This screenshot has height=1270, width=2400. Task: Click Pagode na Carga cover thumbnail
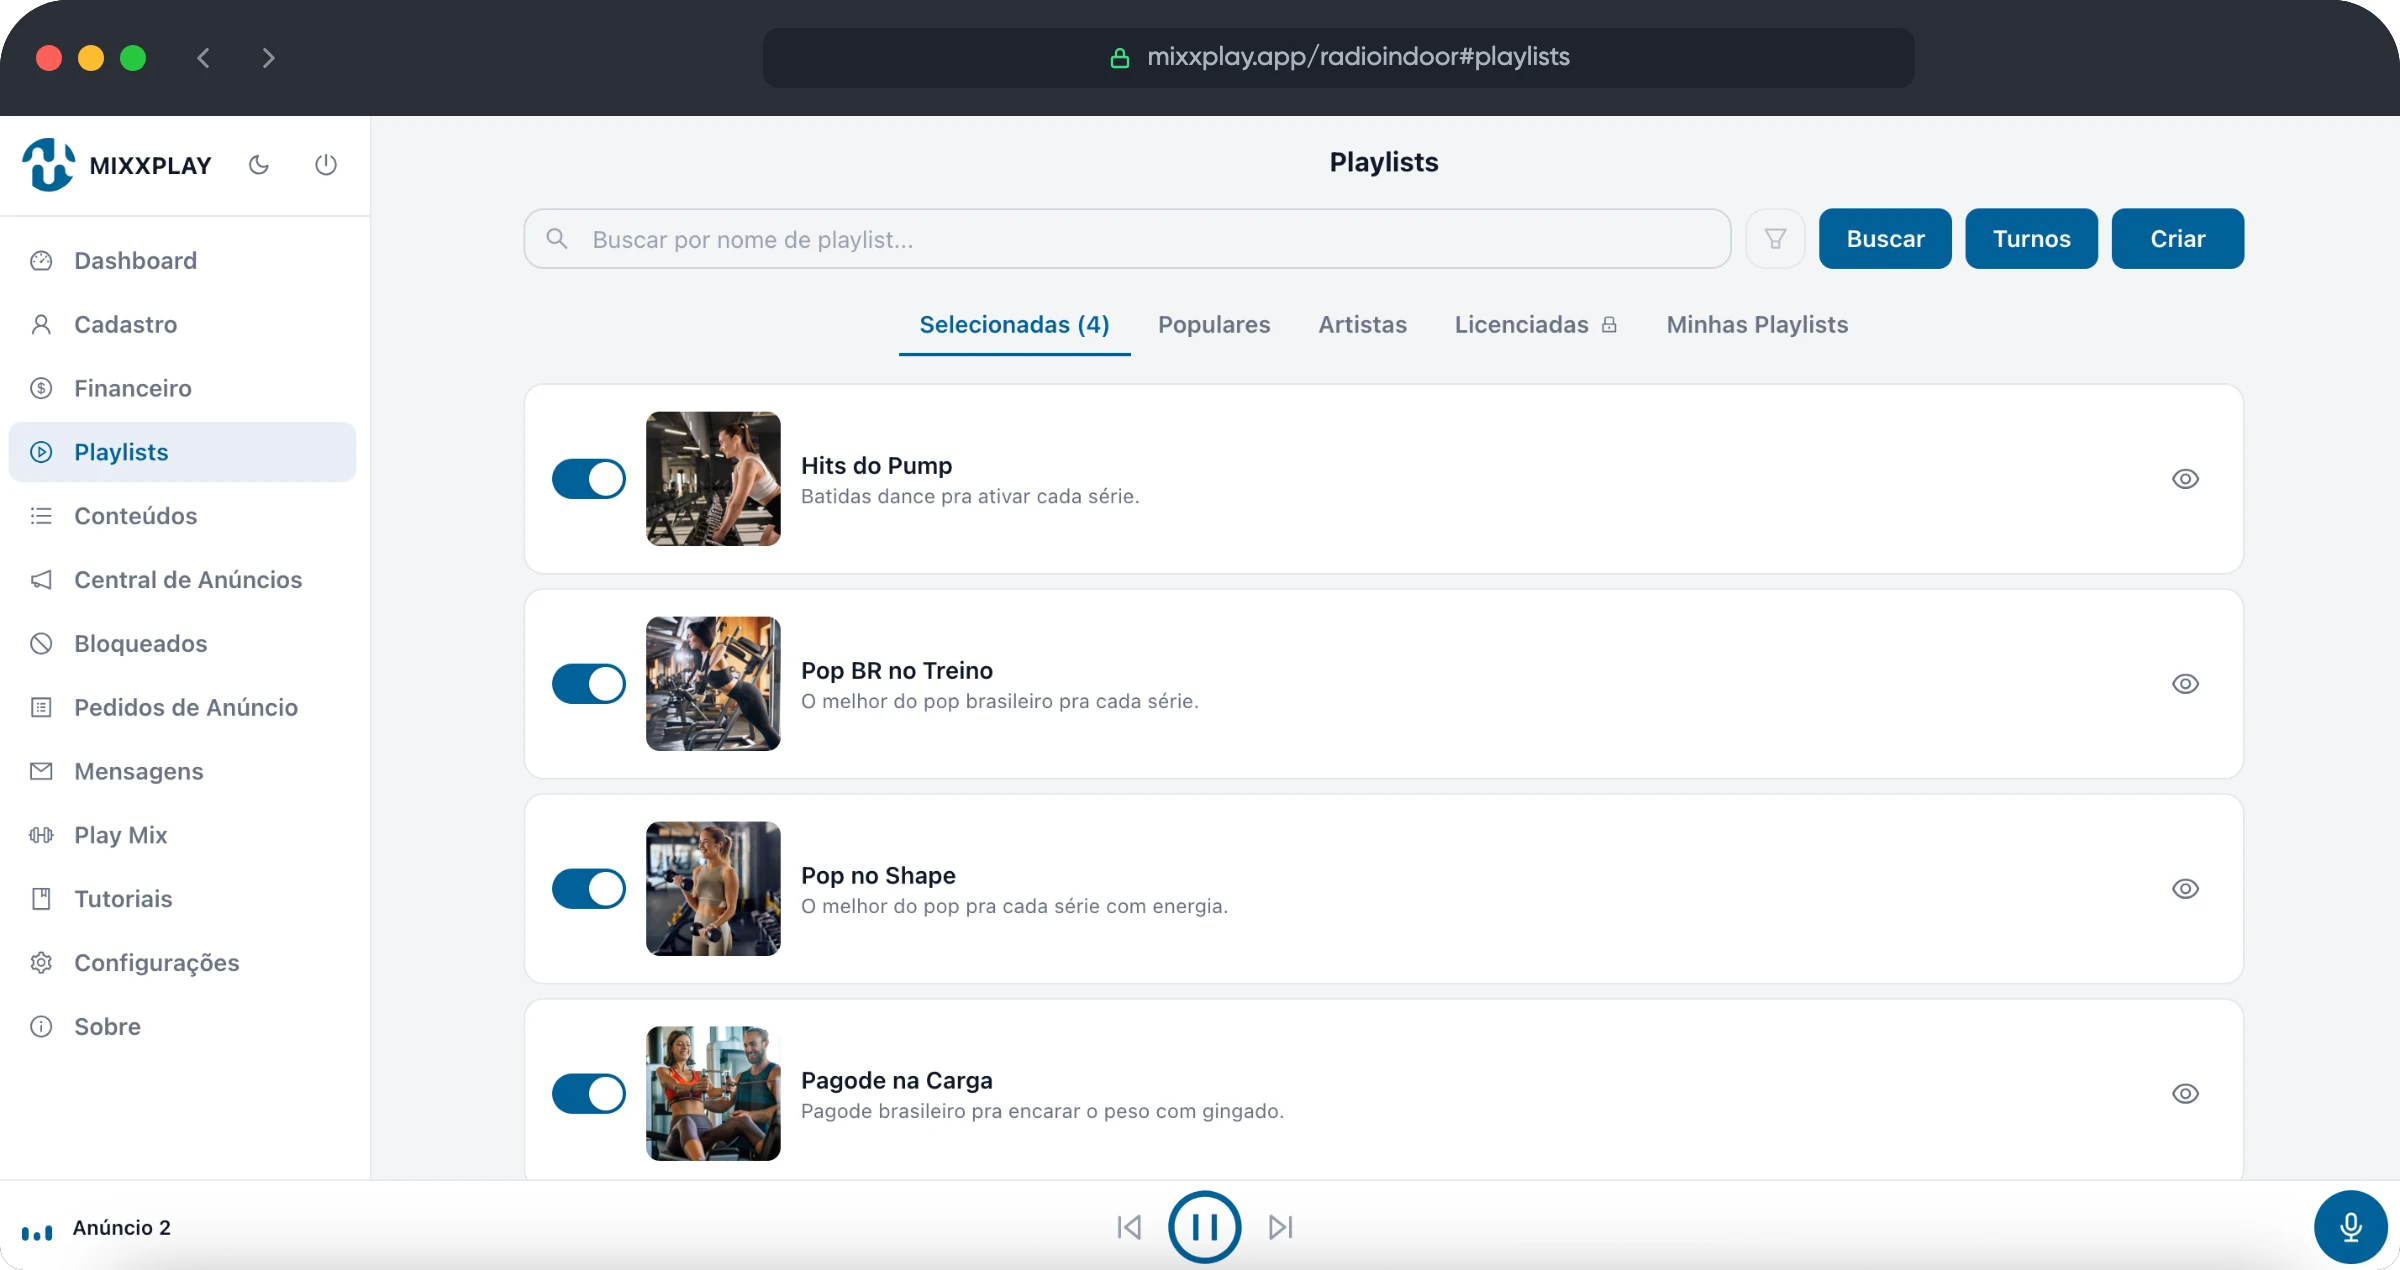(x=713, y=1094)
